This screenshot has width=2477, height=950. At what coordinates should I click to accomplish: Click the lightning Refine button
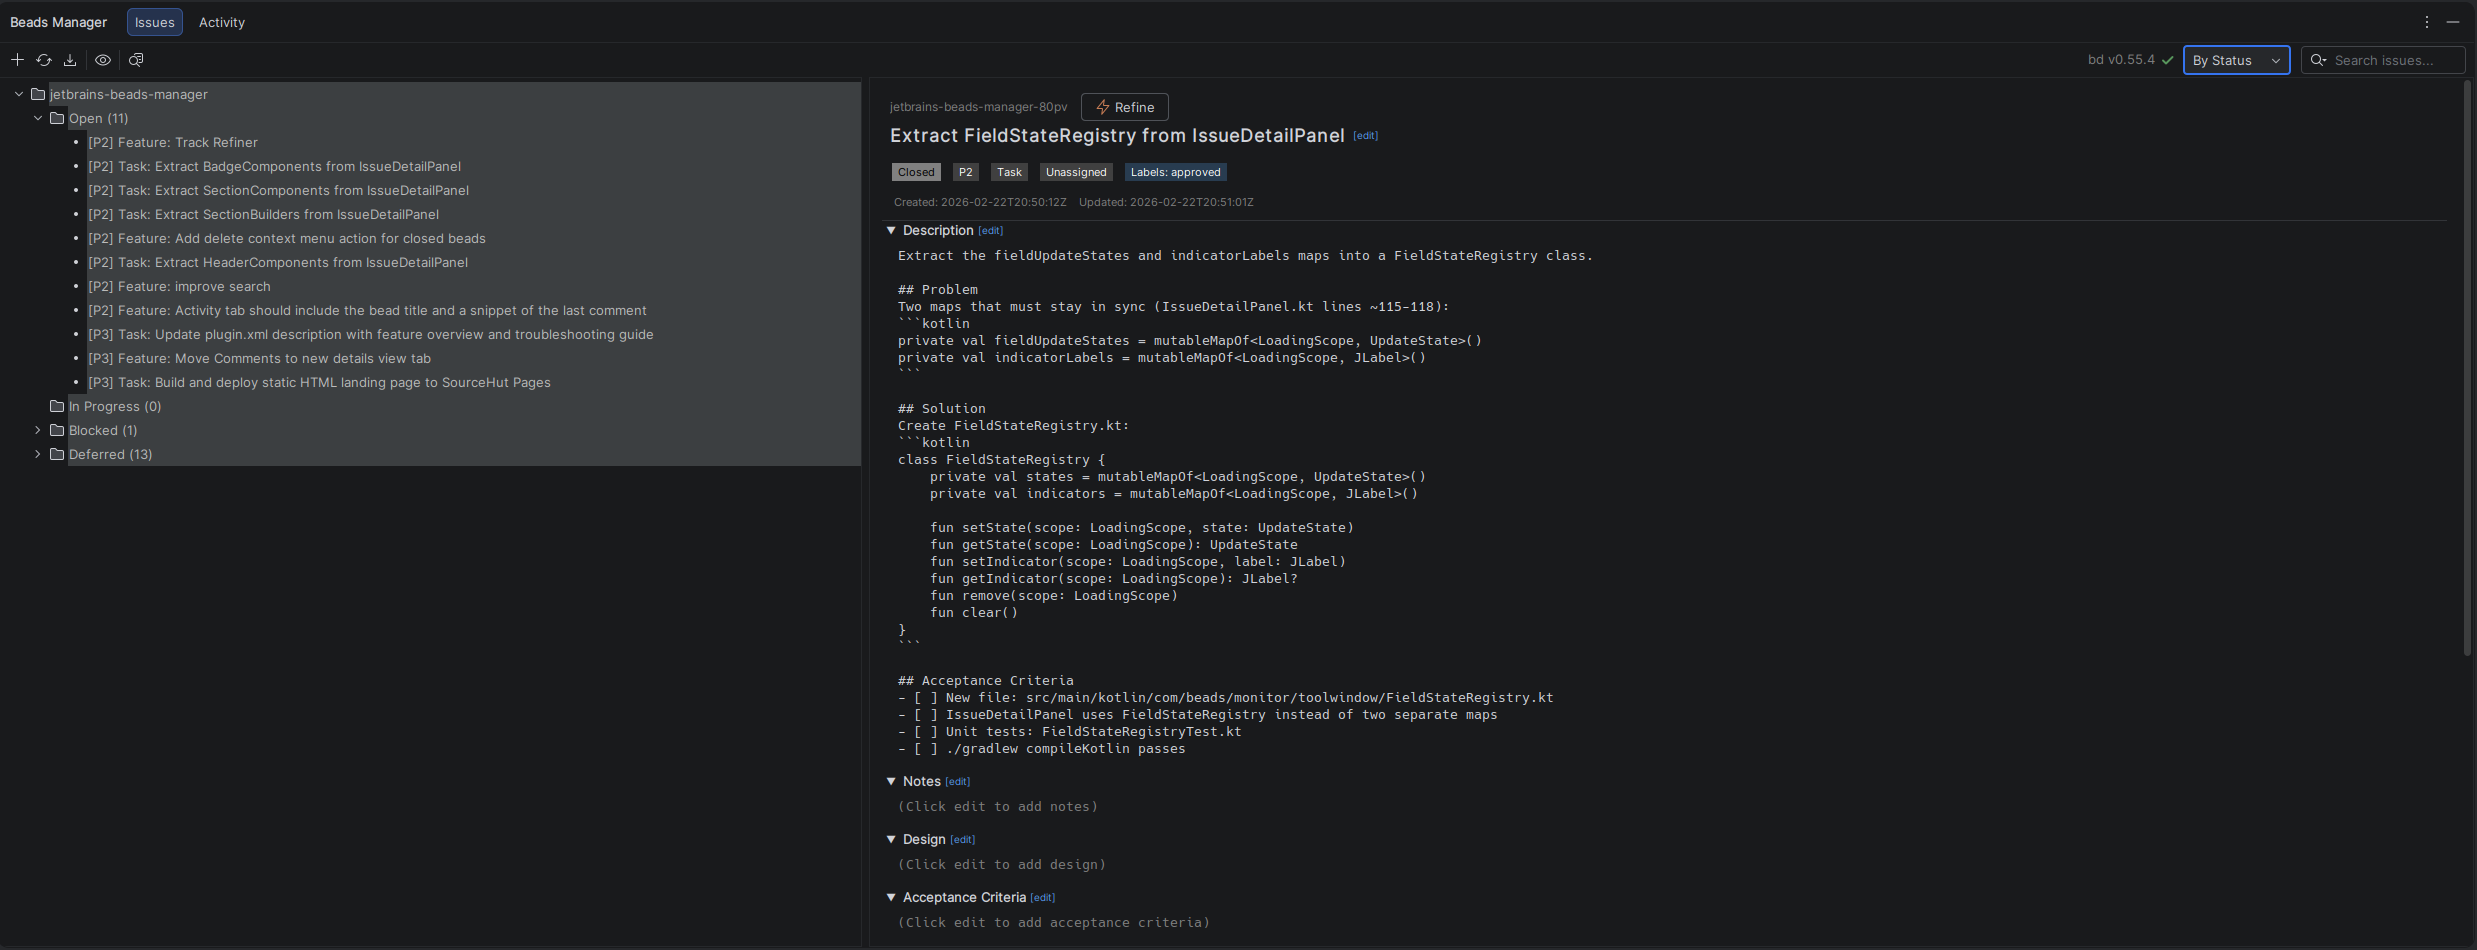[1124, 107]
